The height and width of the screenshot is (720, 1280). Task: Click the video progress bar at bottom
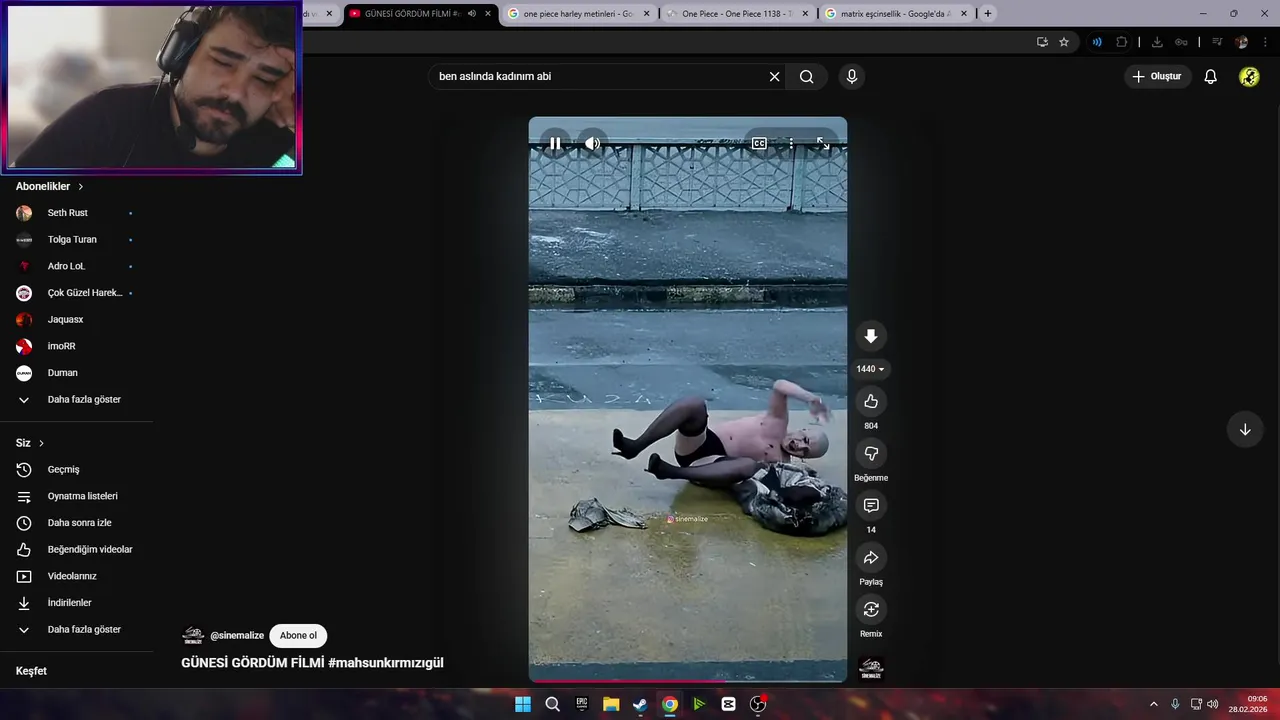pyautogui.click(x=688, y=680)
